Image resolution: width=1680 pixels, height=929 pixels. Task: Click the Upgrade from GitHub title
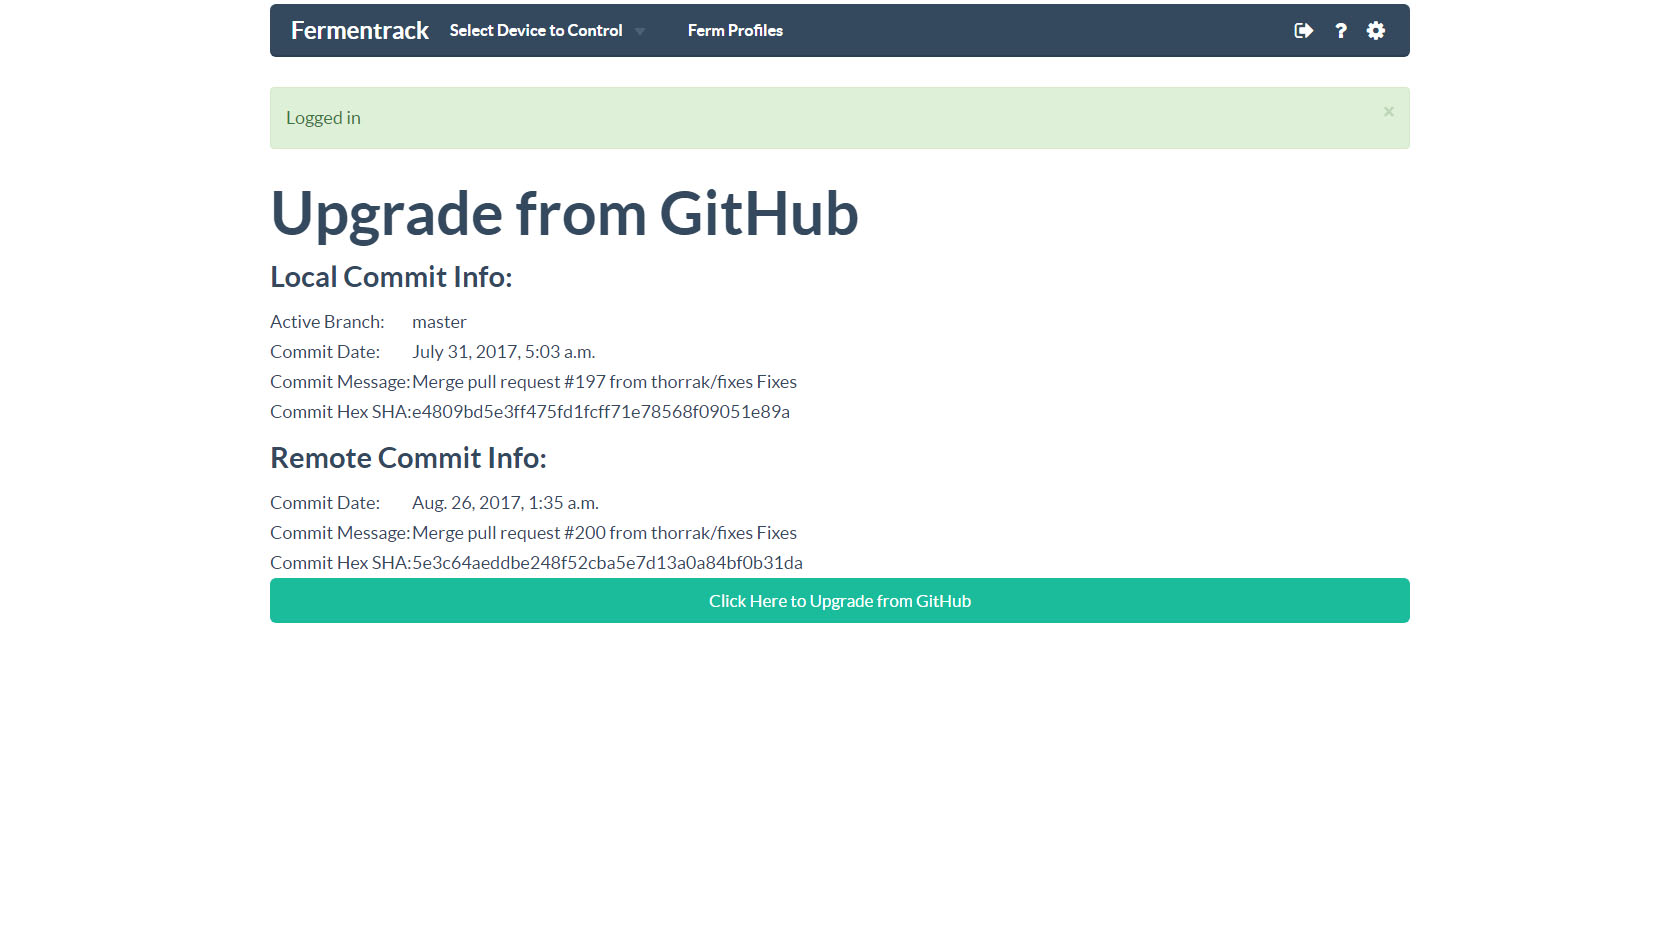click(564, 214)
